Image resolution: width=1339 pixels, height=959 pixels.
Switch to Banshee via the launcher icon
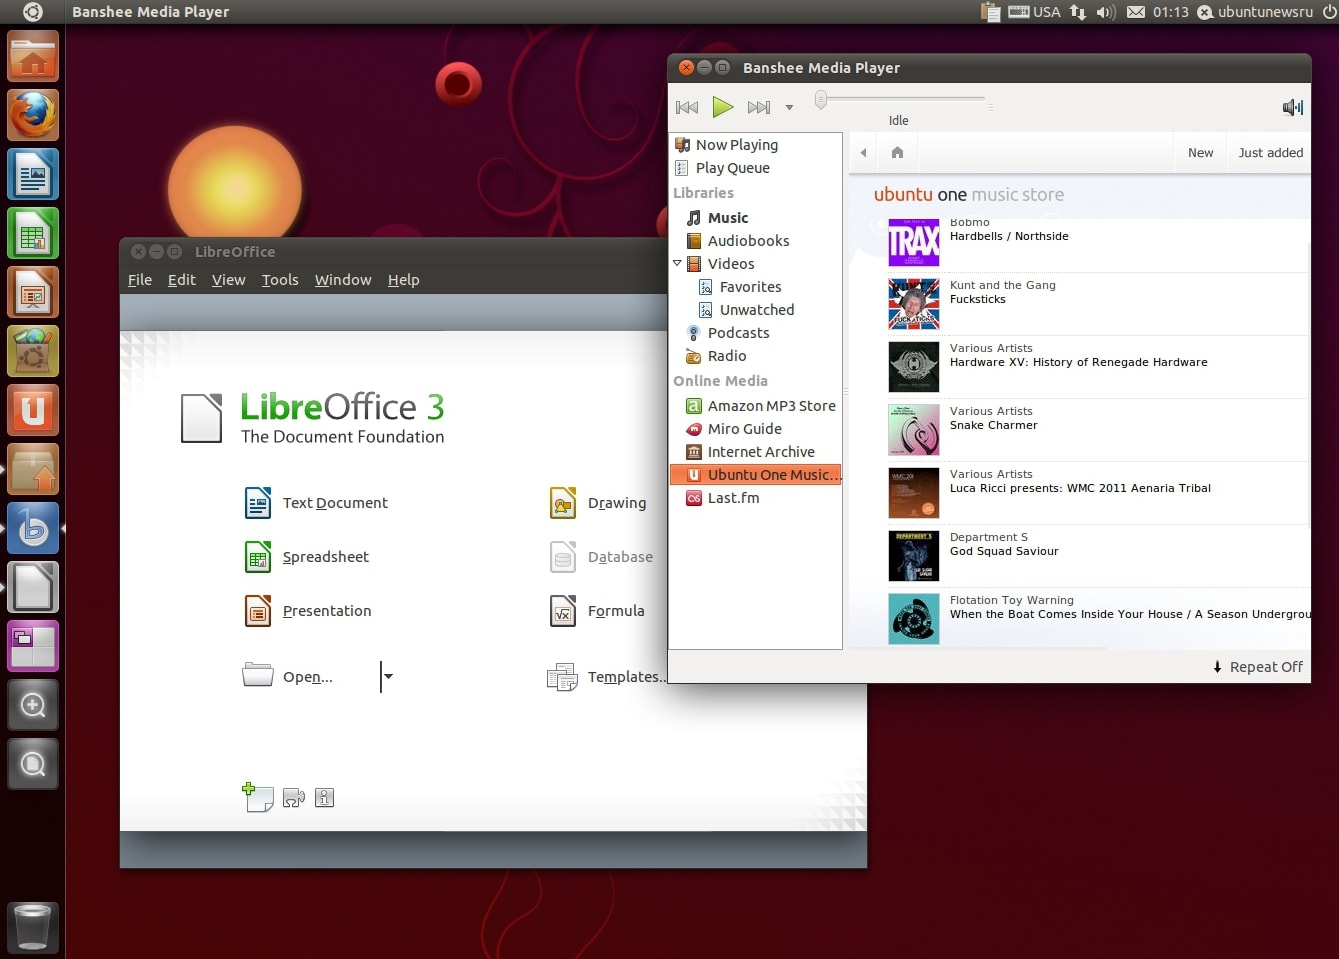pos(33,528)
